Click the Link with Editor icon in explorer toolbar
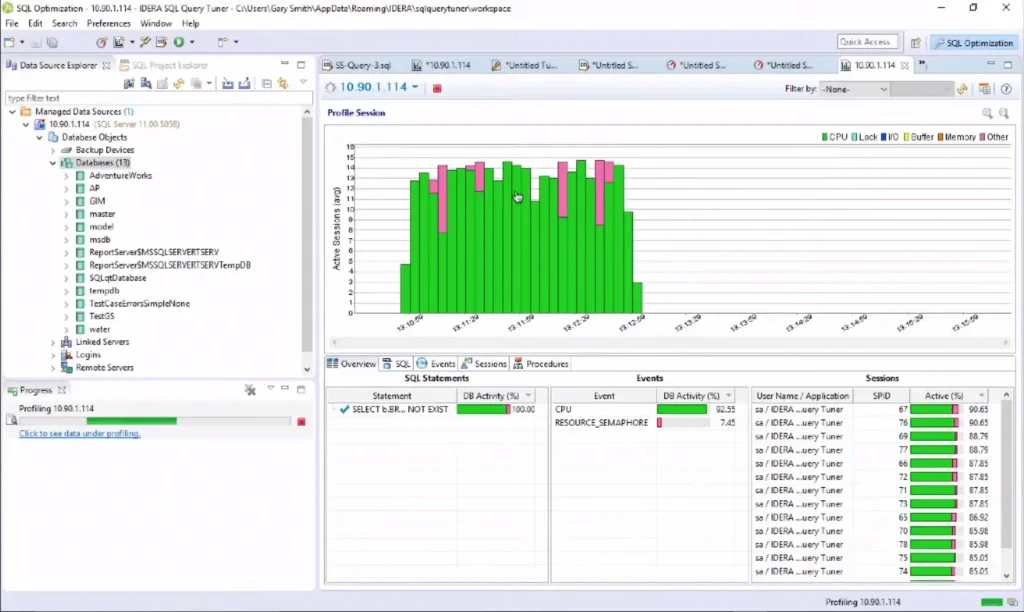 click(283, 84)
